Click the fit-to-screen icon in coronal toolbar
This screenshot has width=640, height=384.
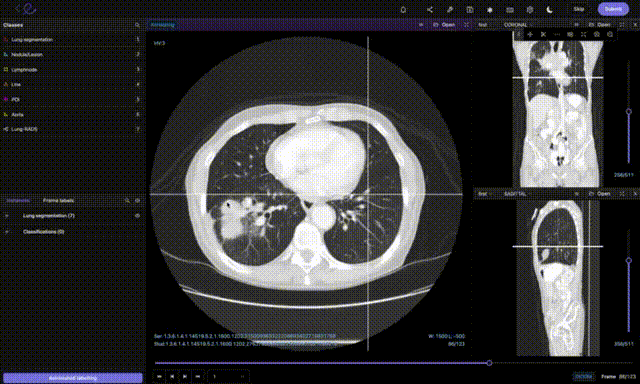(583, 35)
